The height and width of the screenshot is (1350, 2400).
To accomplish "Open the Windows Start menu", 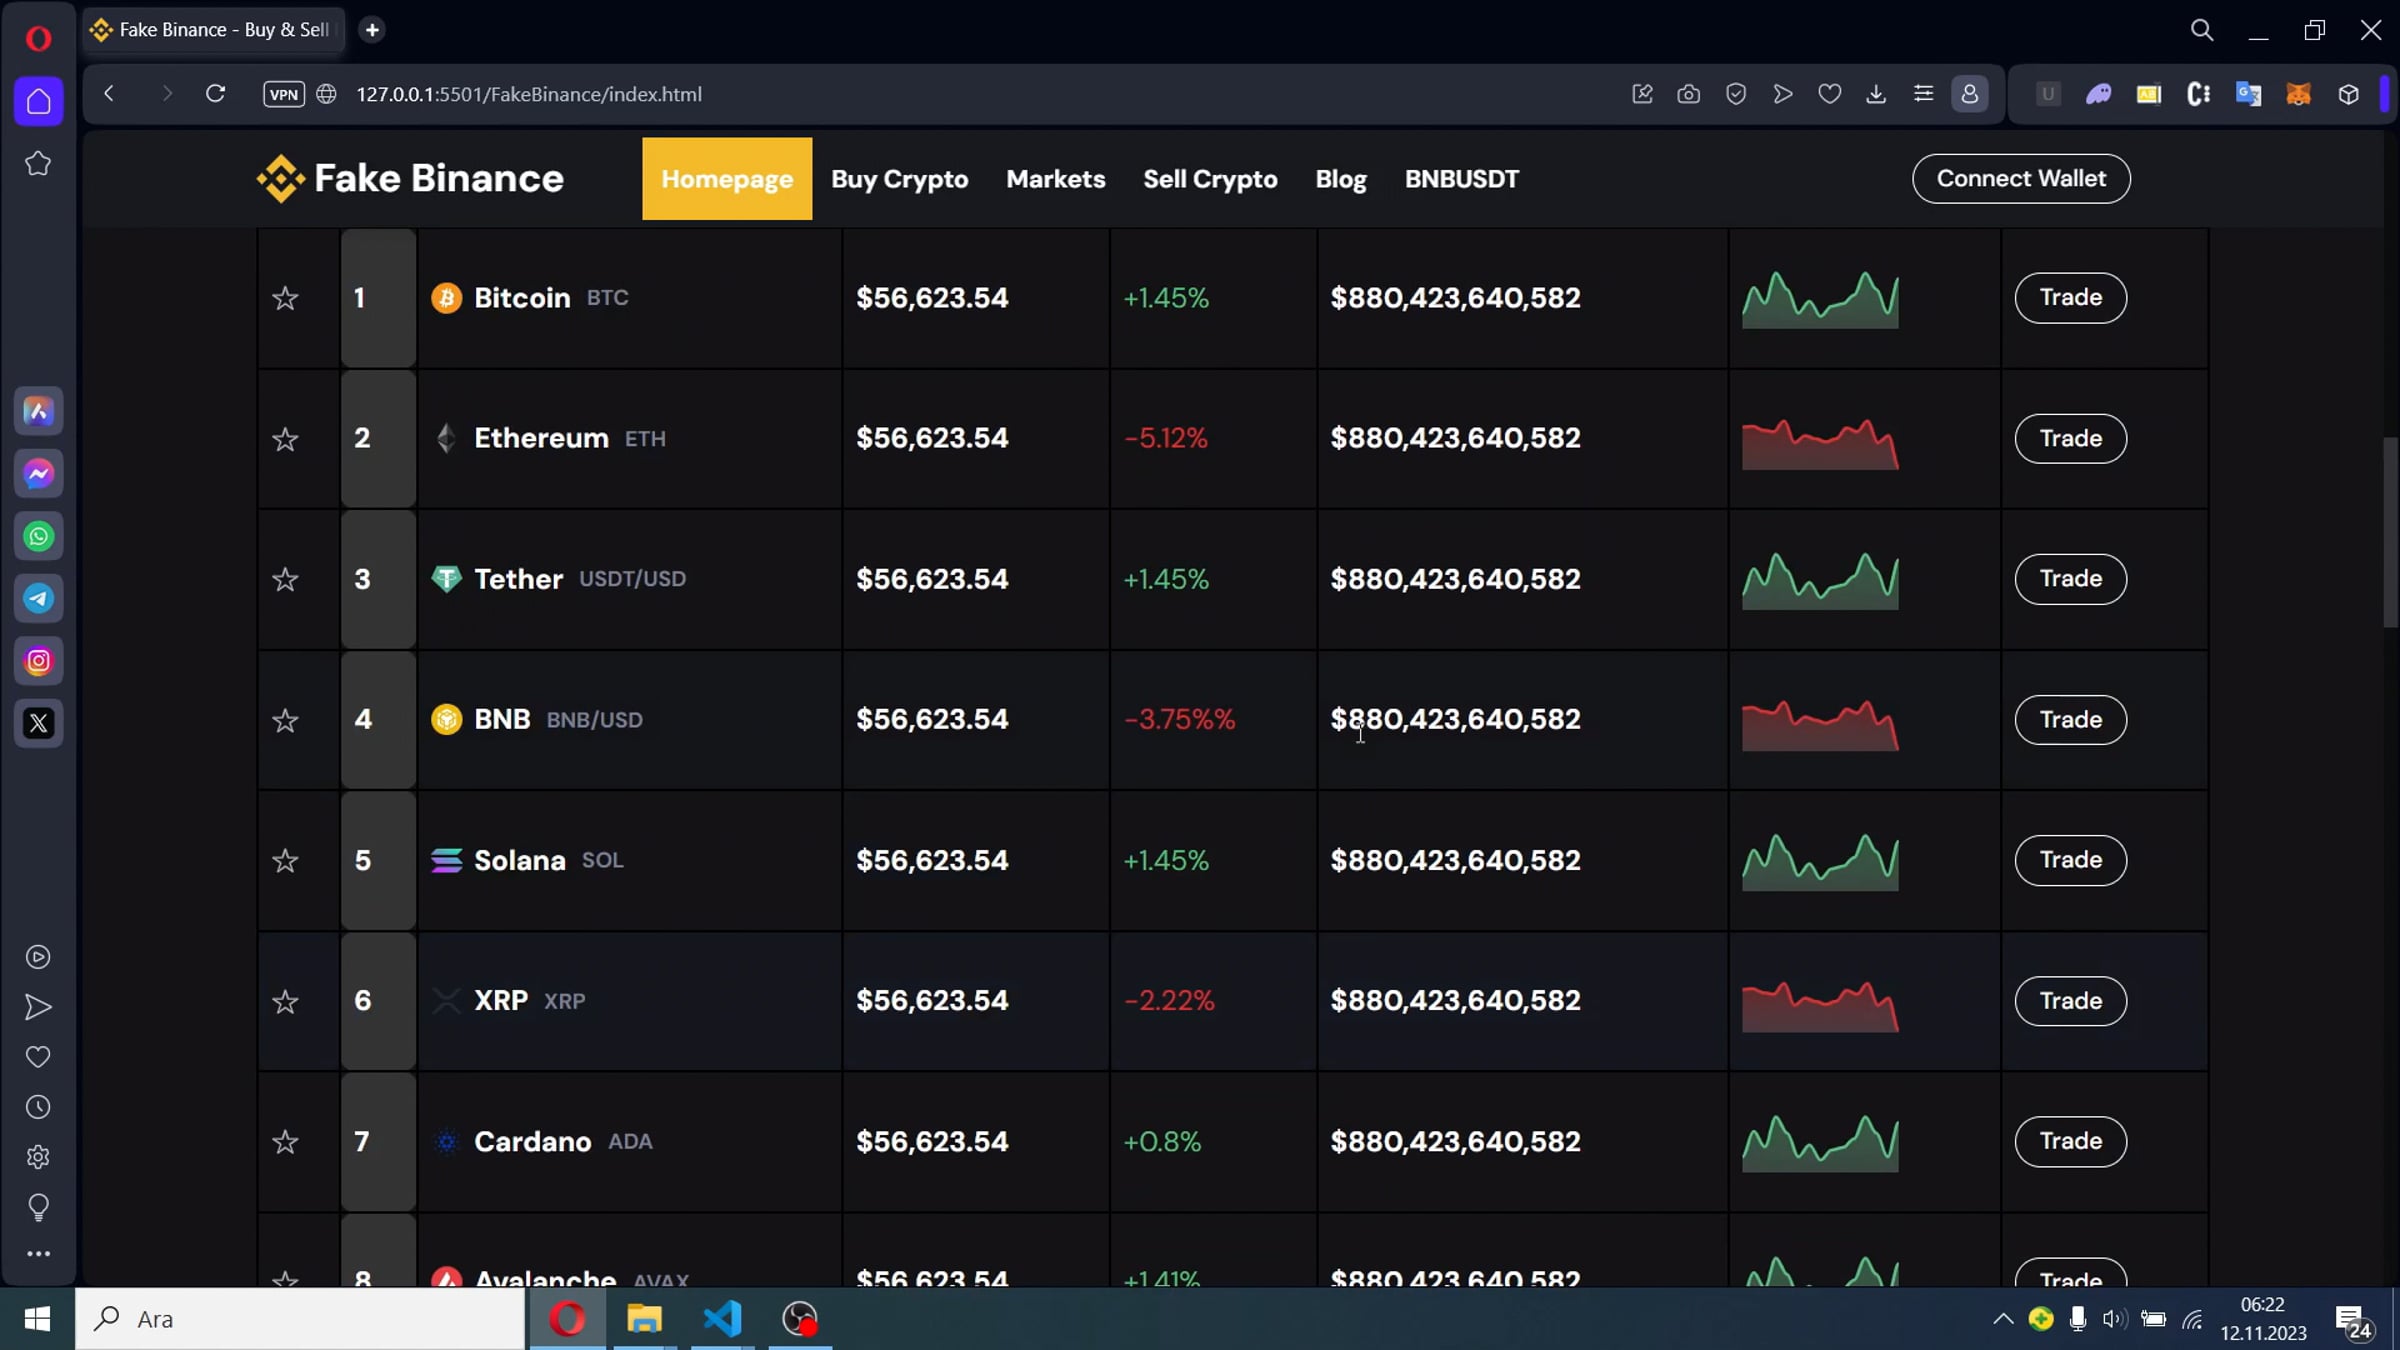I will click(37, 1319).
